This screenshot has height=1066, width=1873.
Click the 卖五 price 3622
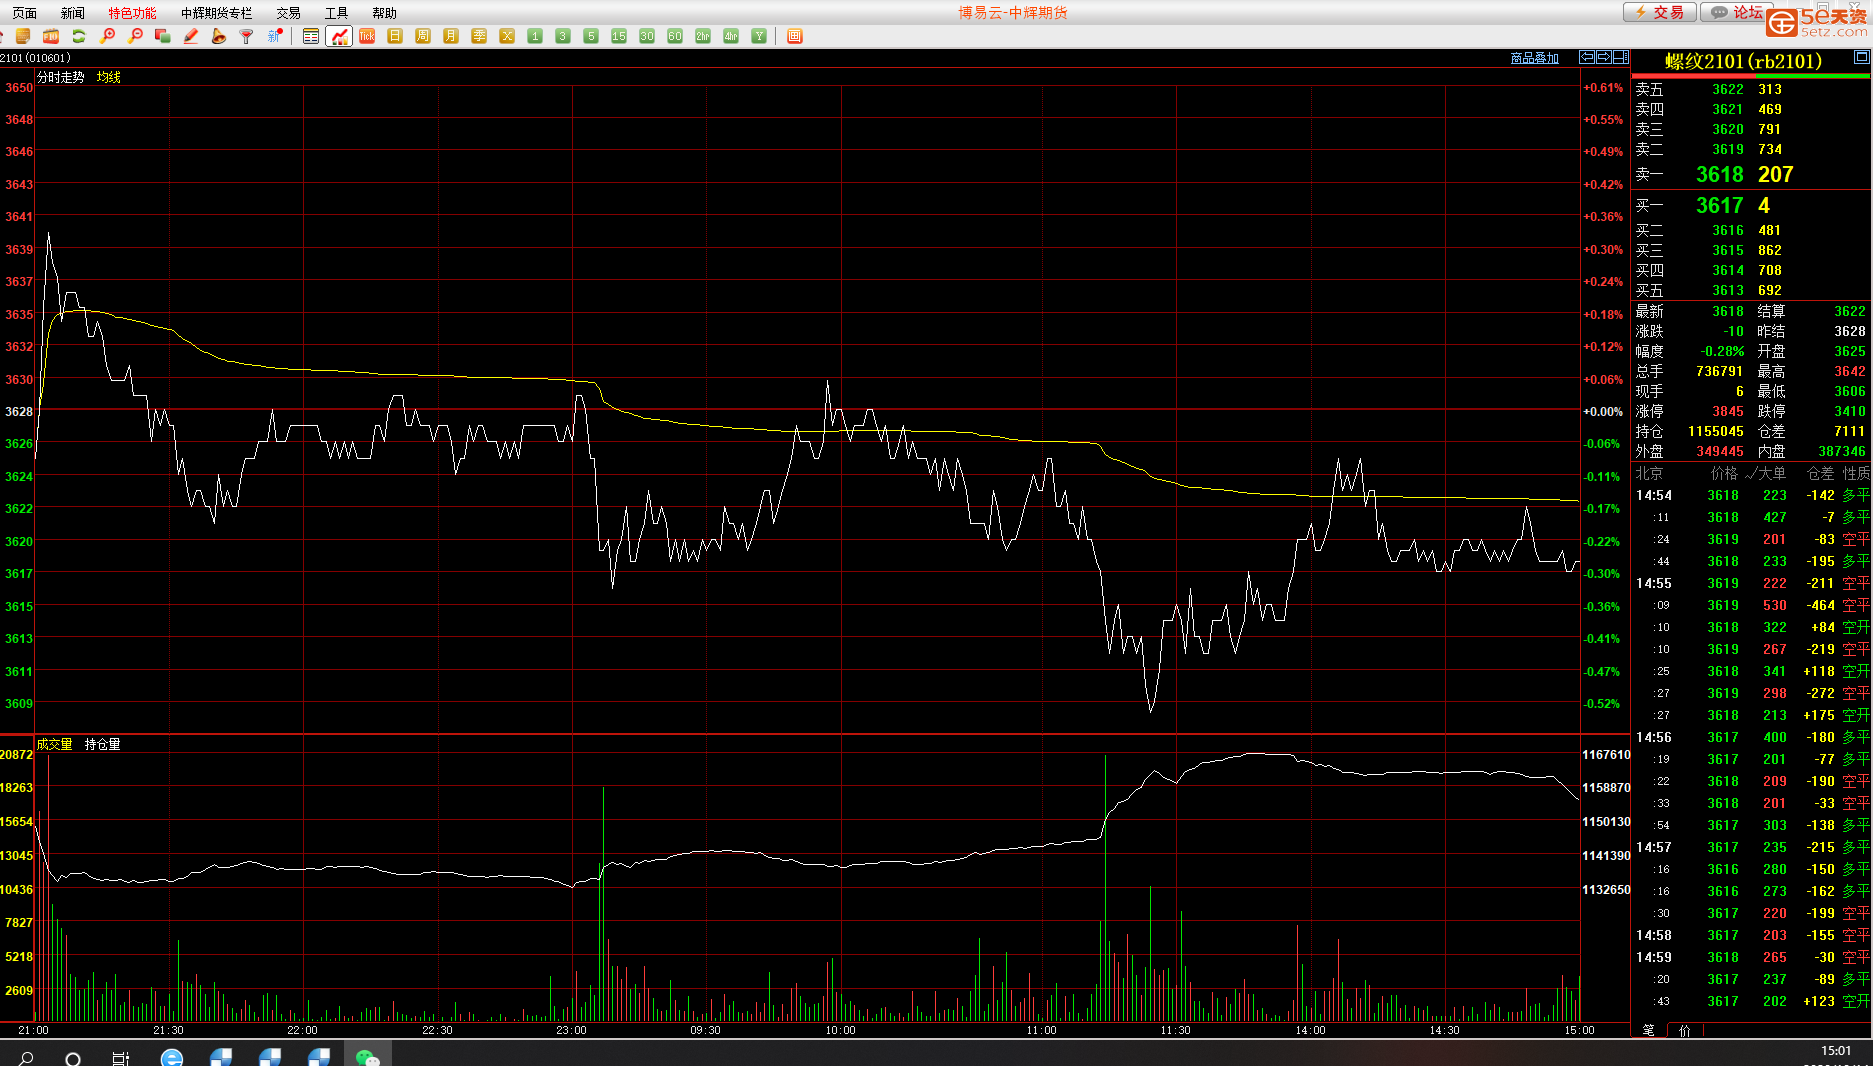(x=1727, y=89)
